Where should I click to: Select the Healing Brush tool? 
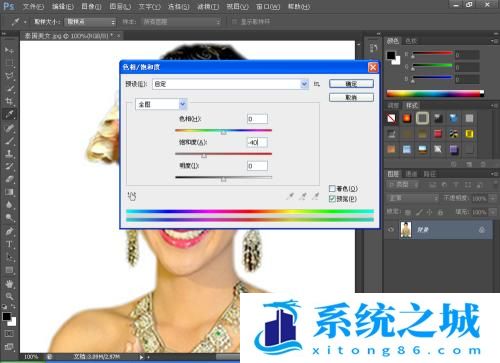(x=9, y=128)
